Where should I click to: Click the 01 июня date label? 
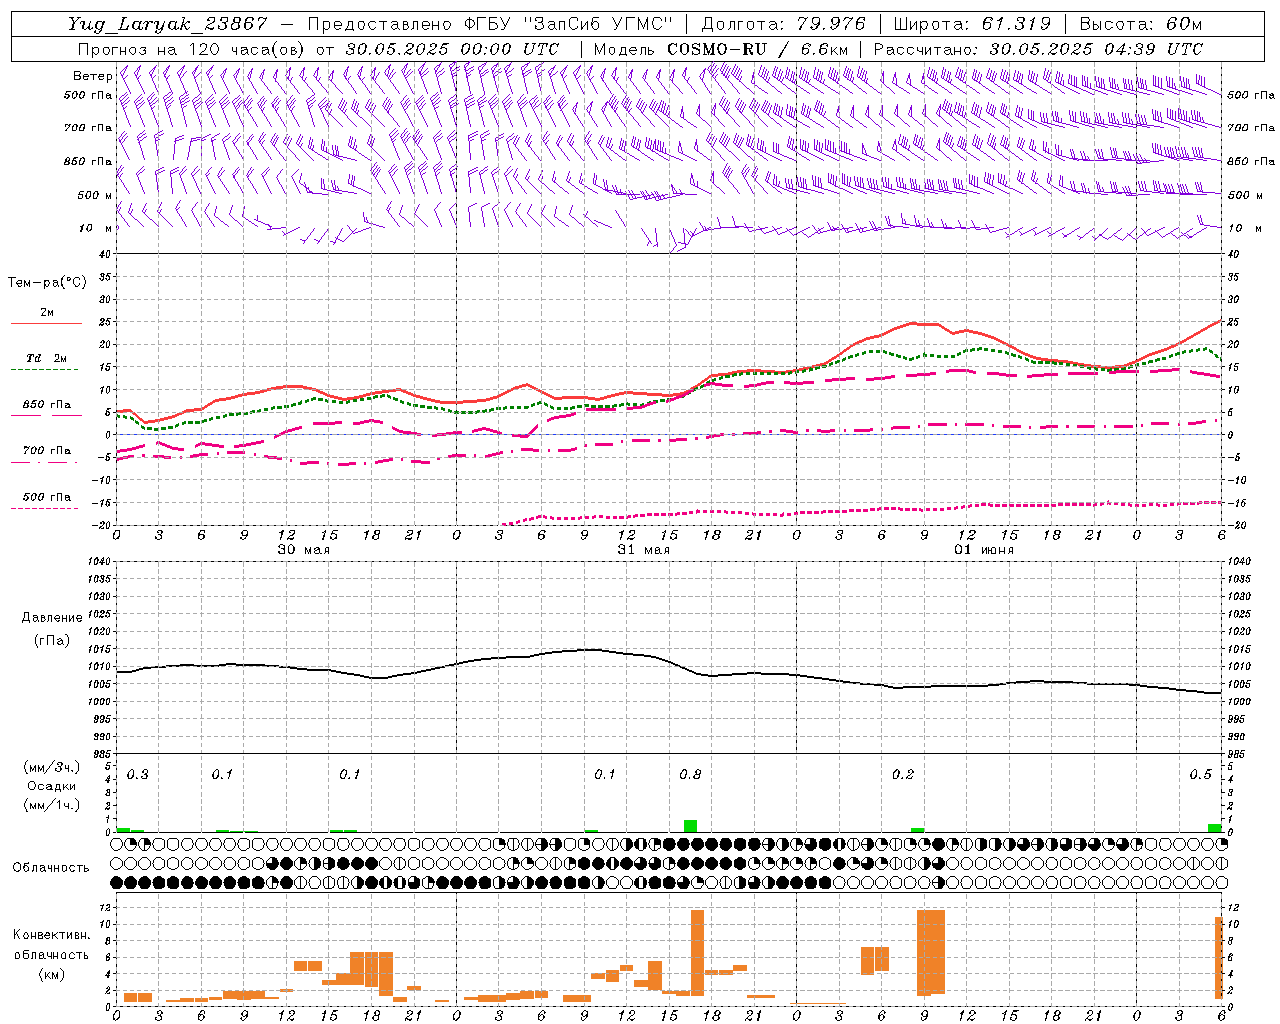tap(983, 550)
